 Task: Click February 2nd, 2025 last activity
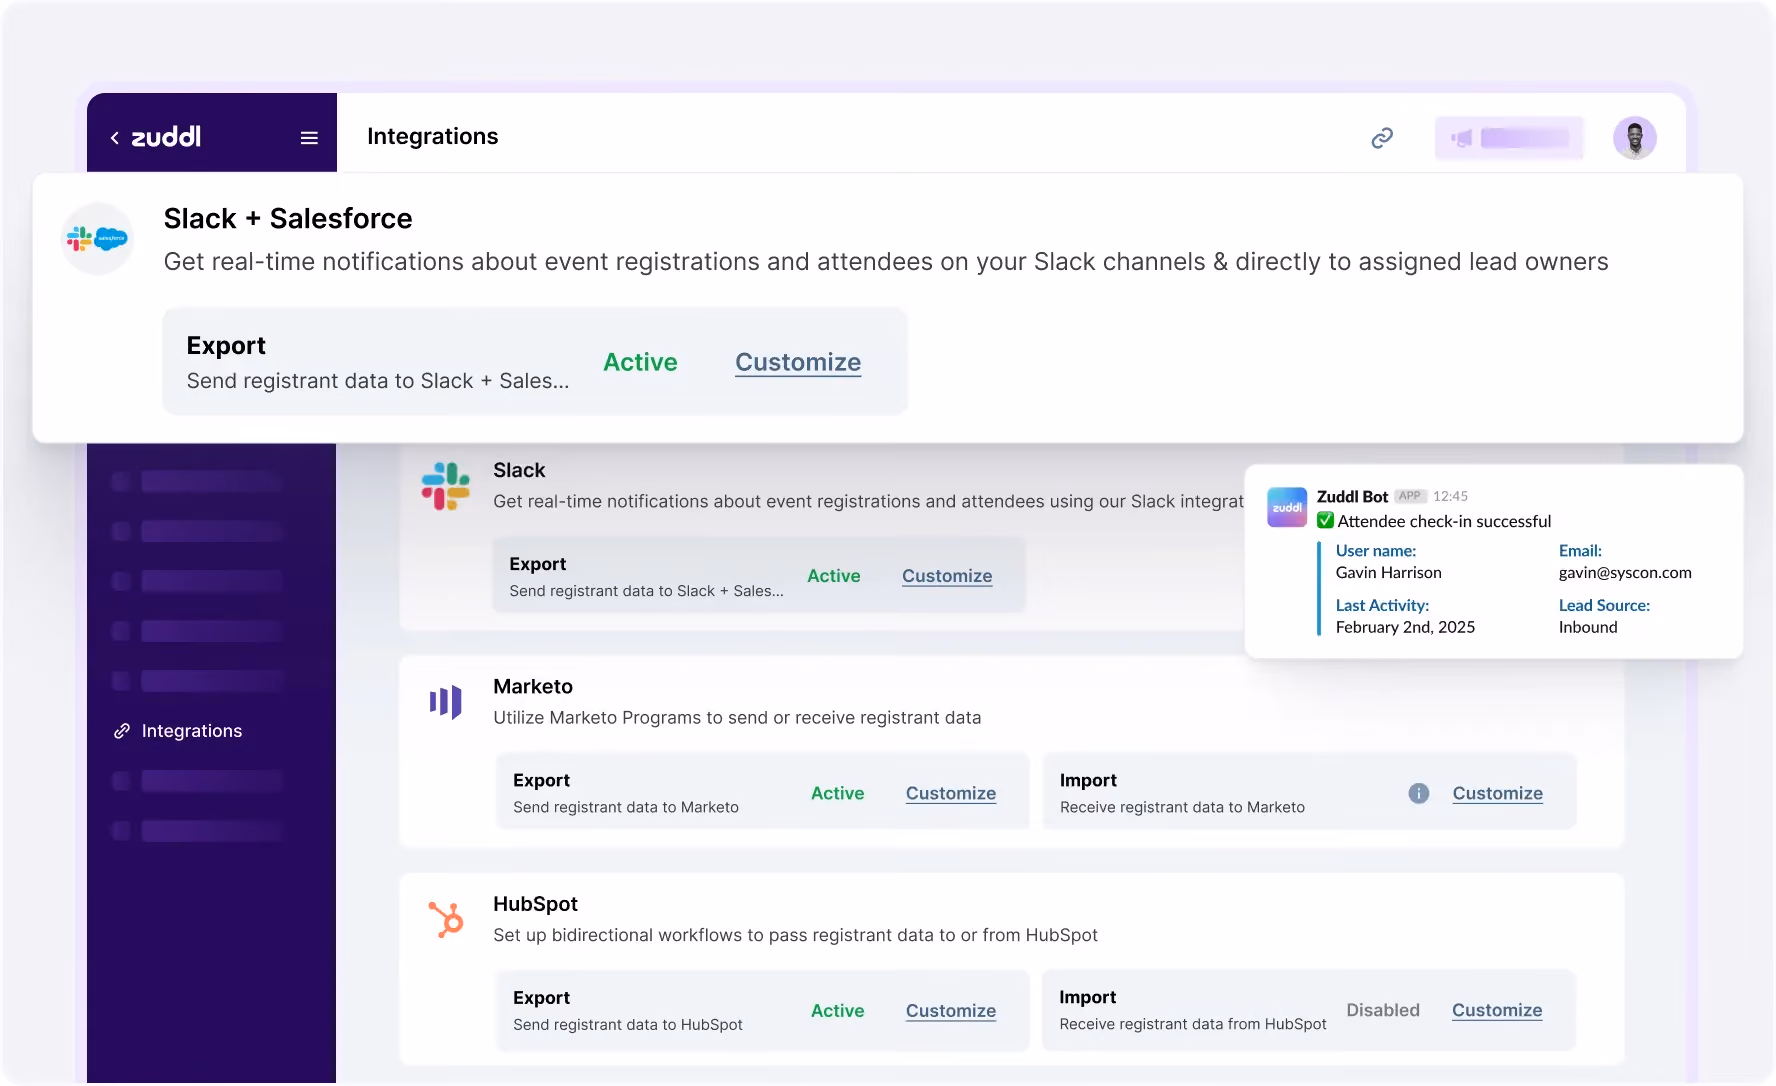coord(1405,627)
